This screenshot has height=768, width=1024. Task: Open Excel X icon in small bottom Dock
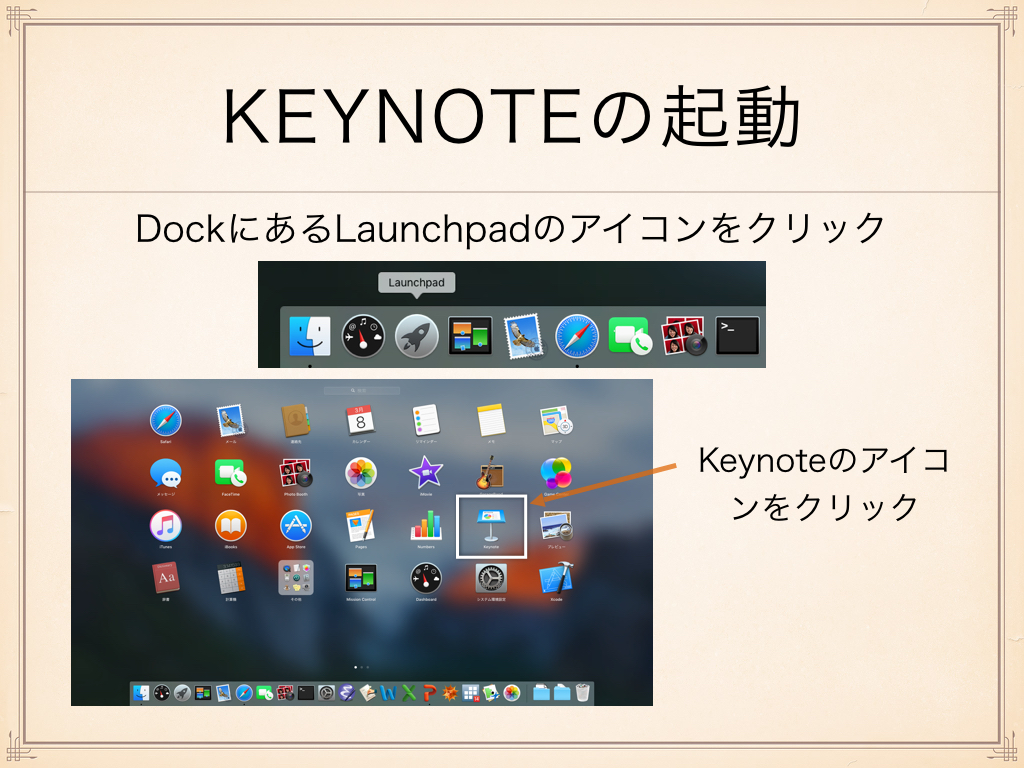click(409, 693)
